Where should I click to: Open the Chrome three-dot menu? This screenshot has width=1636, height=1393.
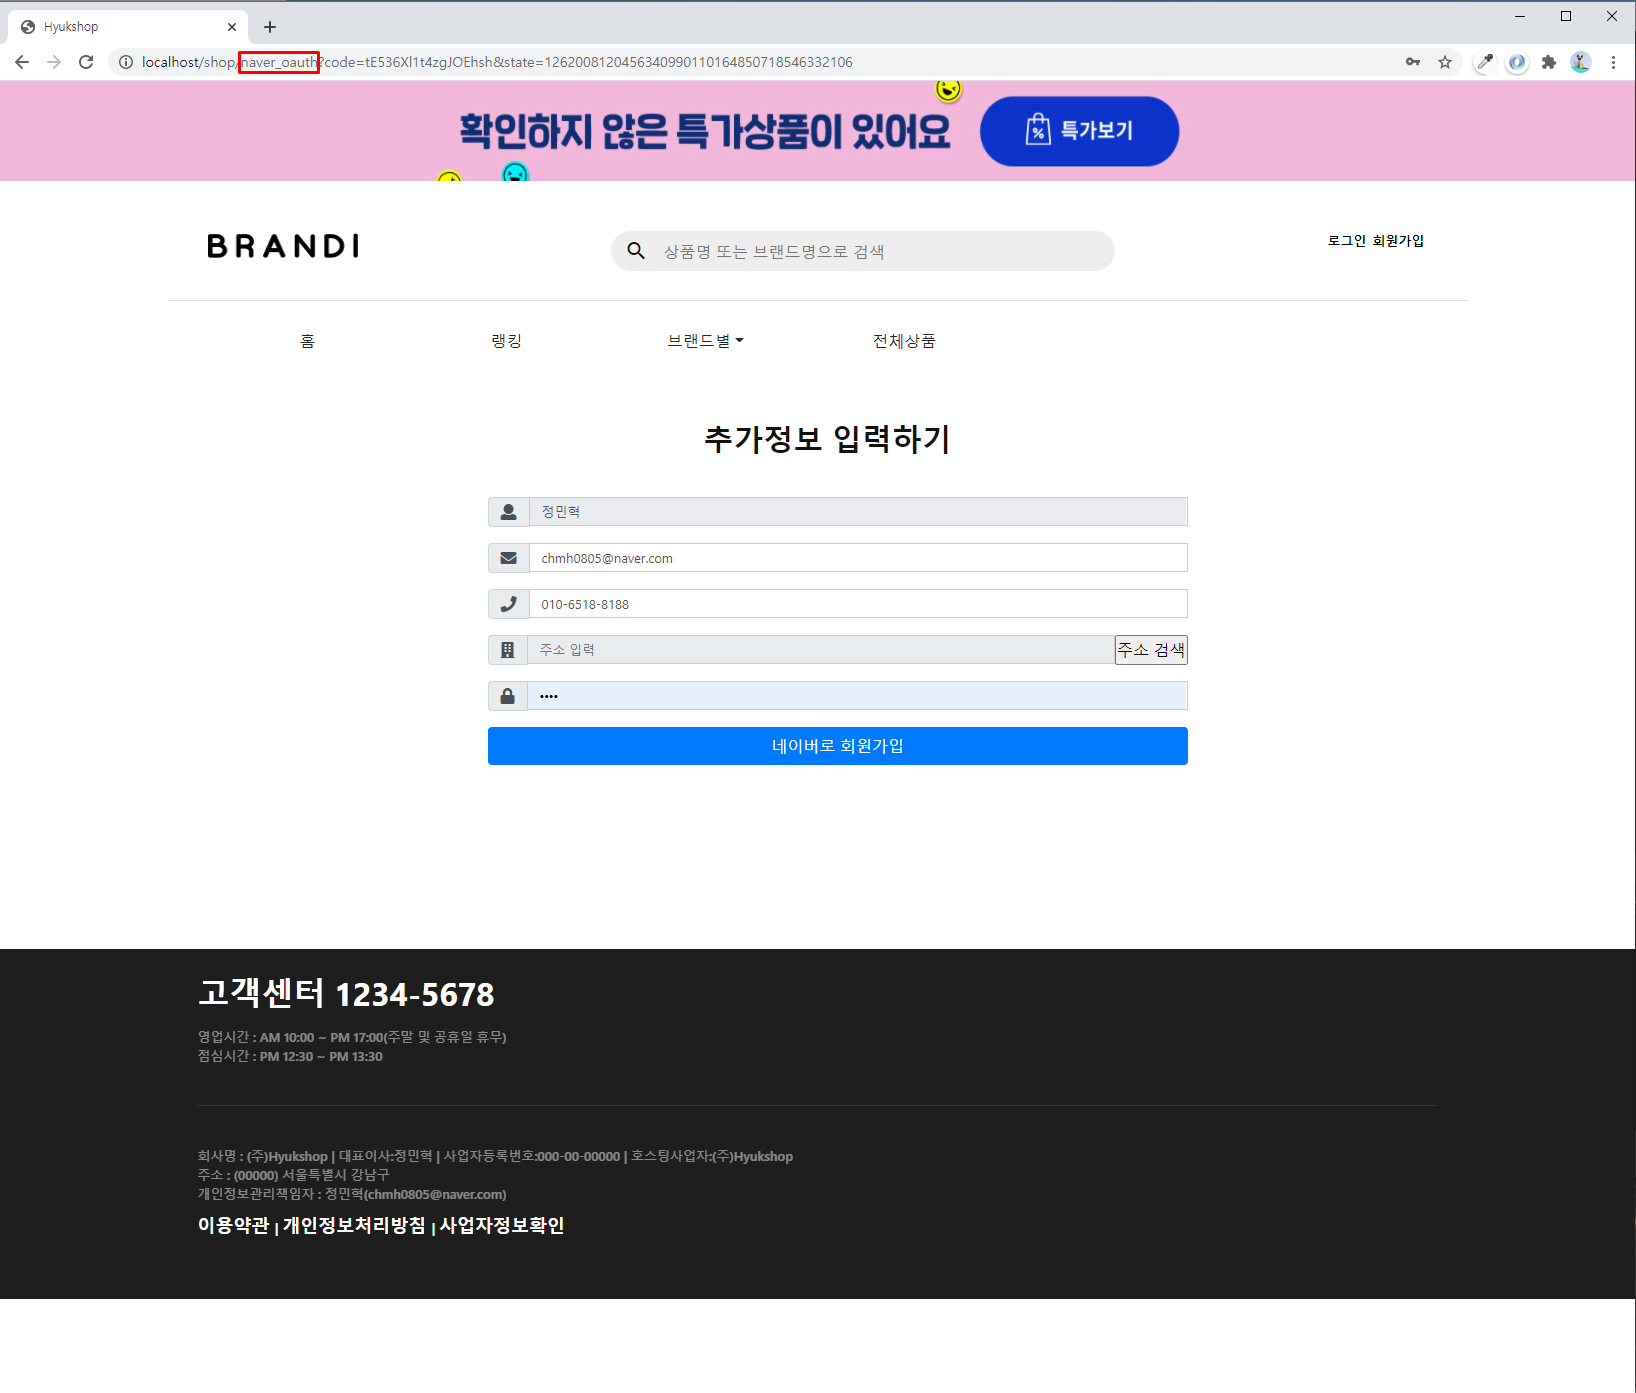tap(1613, 62)
